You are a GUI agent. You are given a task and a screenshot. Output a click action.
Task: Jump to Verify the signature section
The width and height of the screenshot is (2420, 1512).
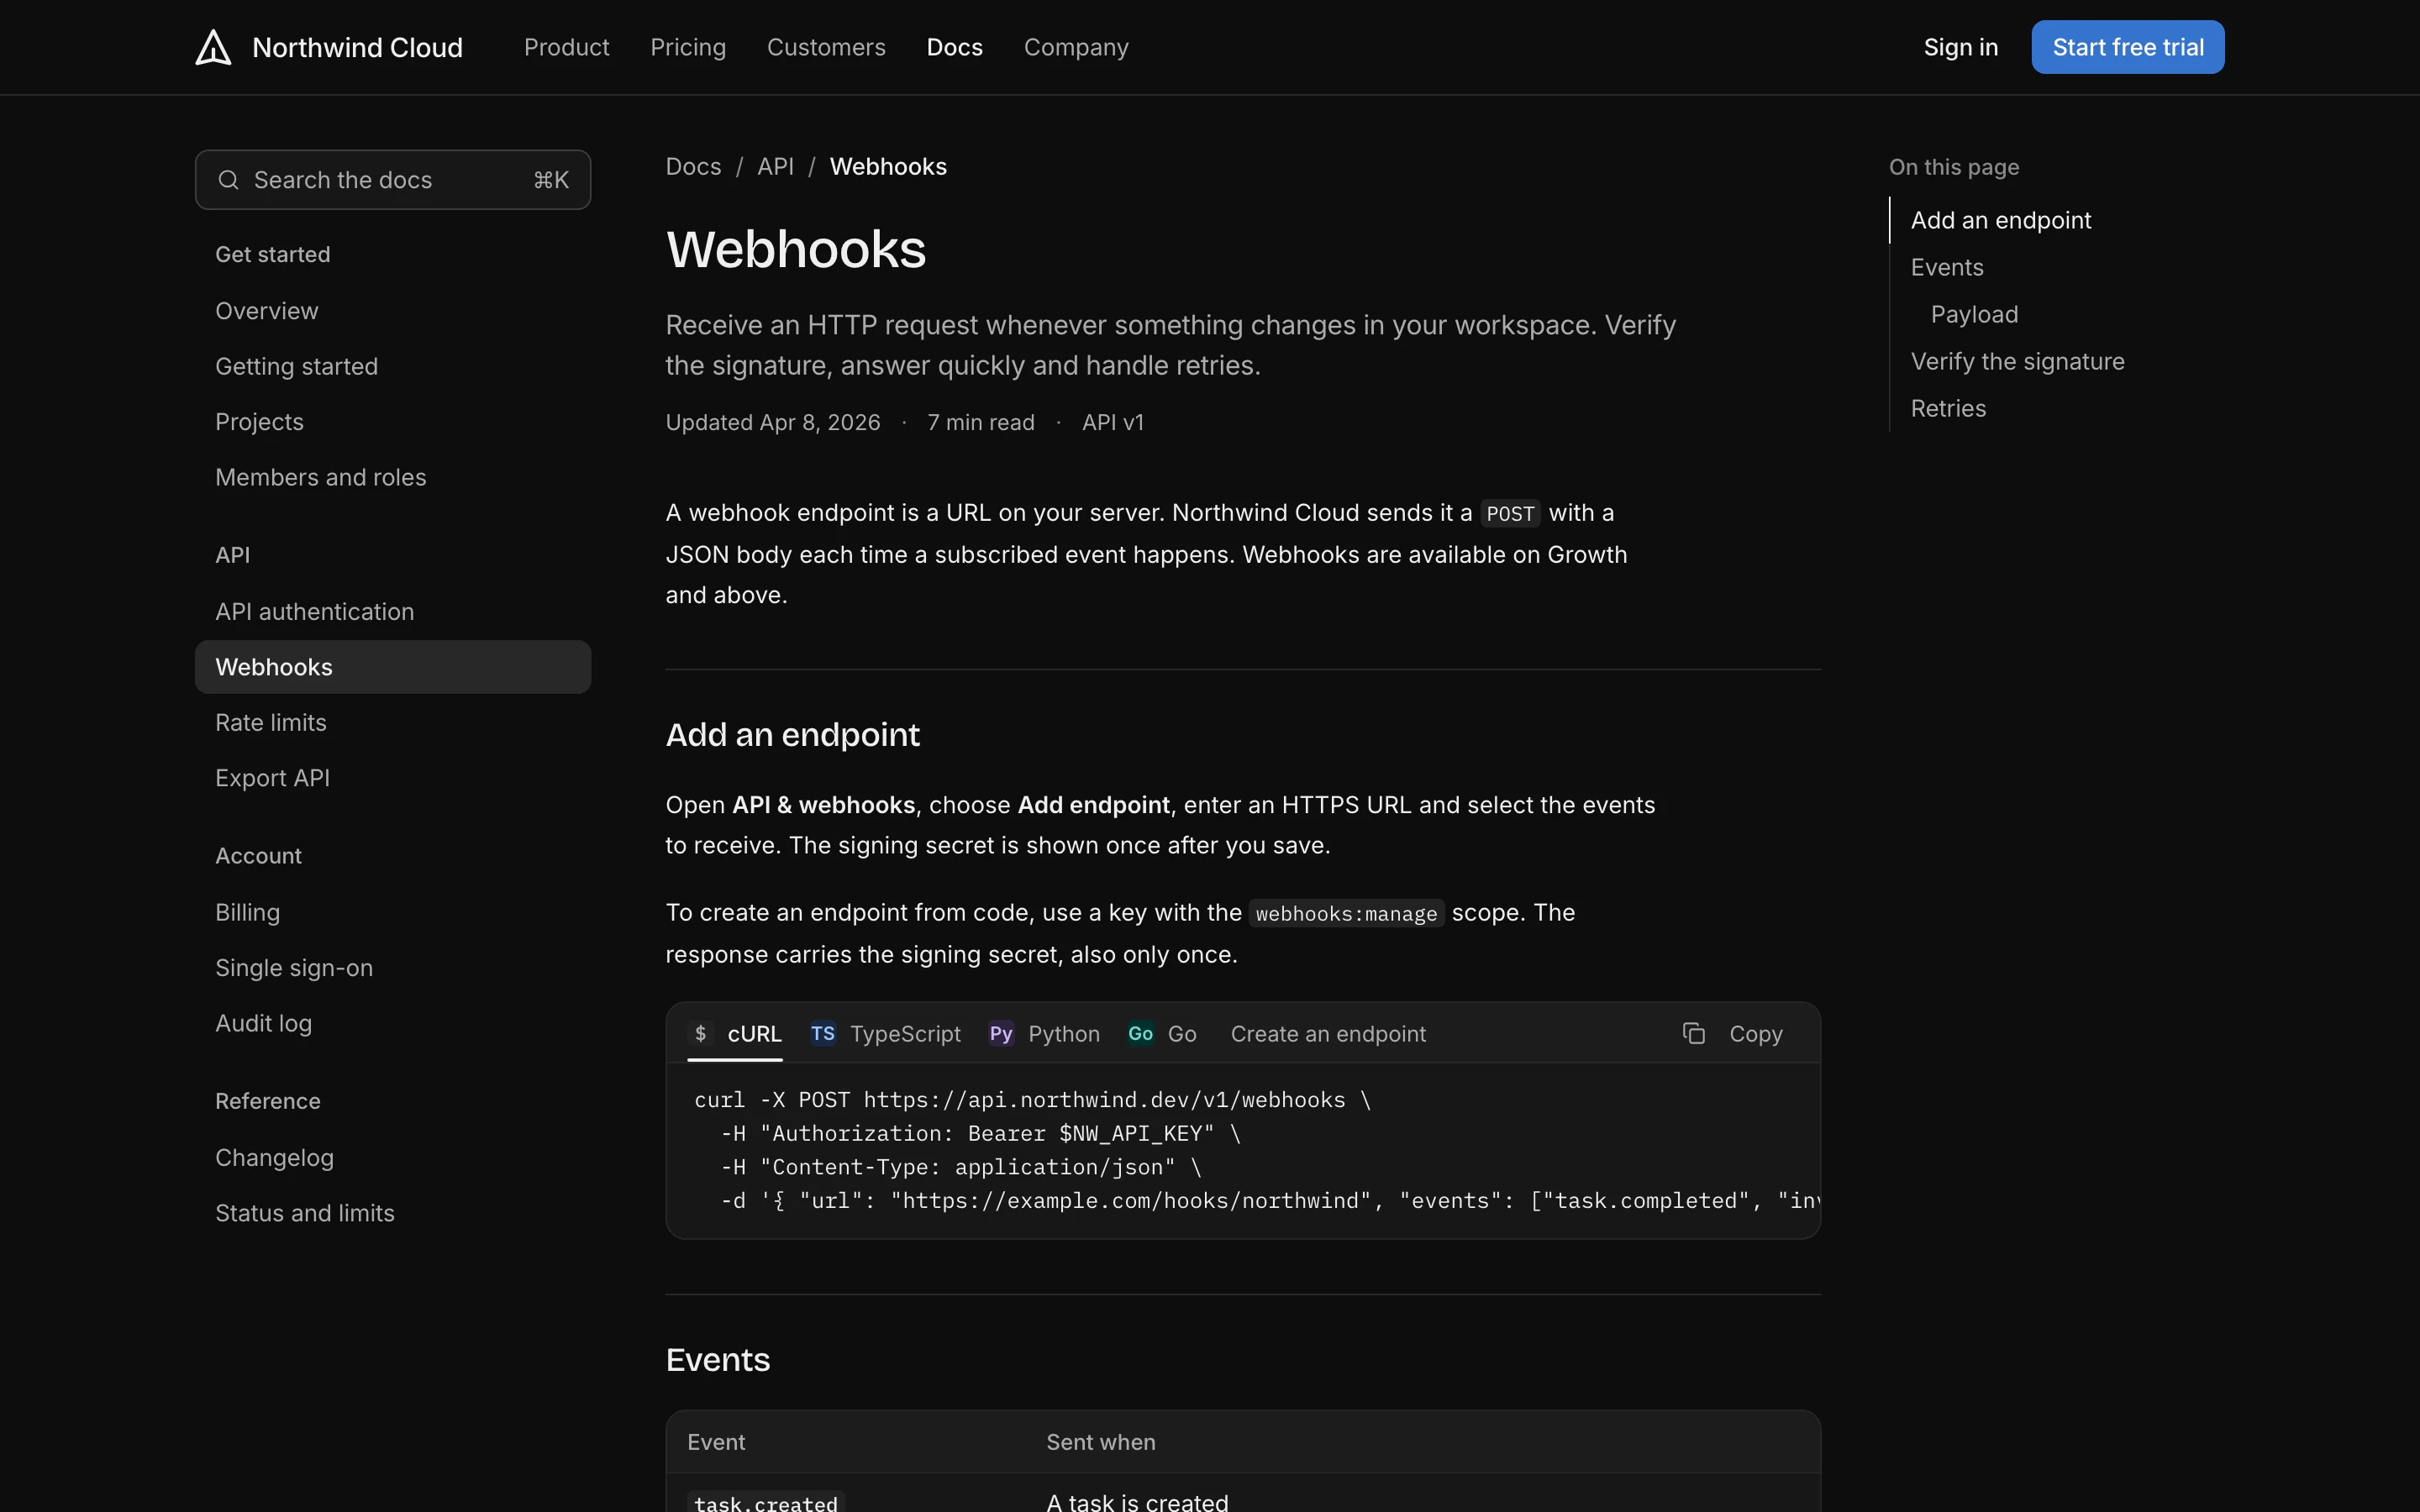pyautogui.click(x=2017, y=361)
